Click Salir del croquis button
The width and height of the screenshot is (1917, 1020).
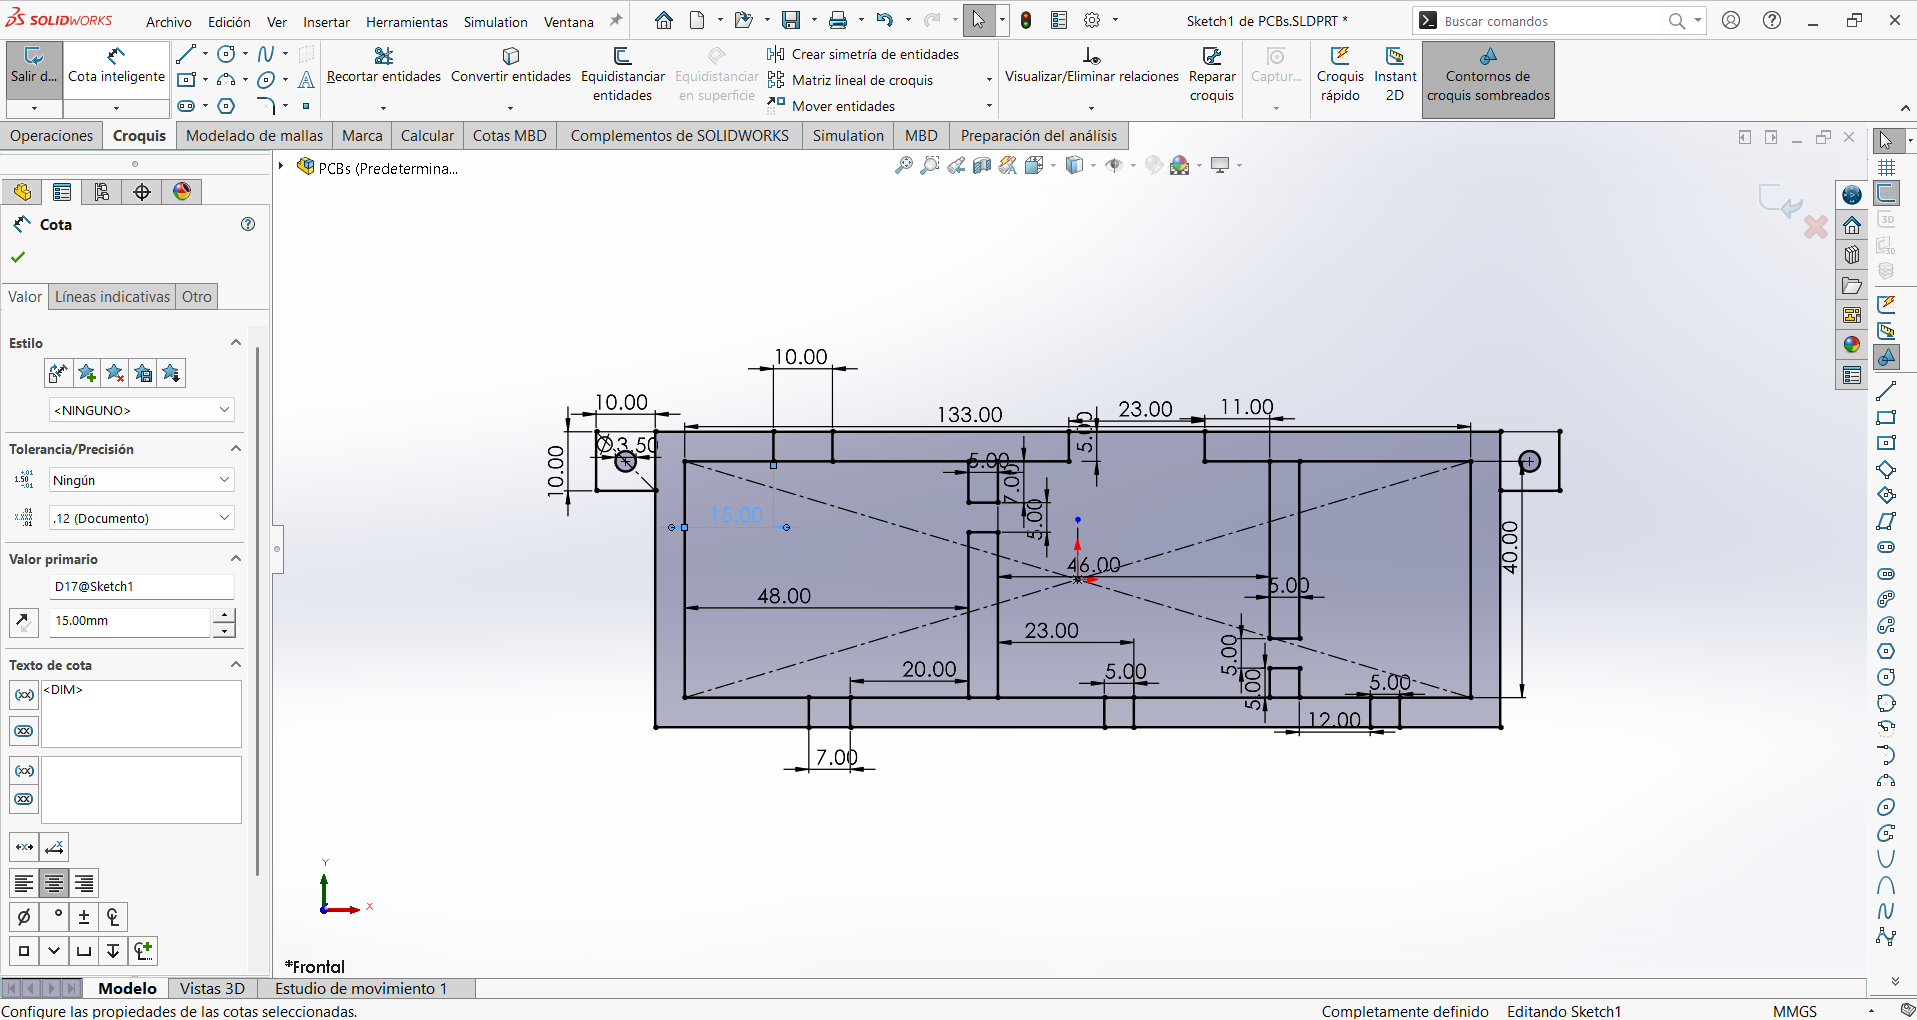34,68
